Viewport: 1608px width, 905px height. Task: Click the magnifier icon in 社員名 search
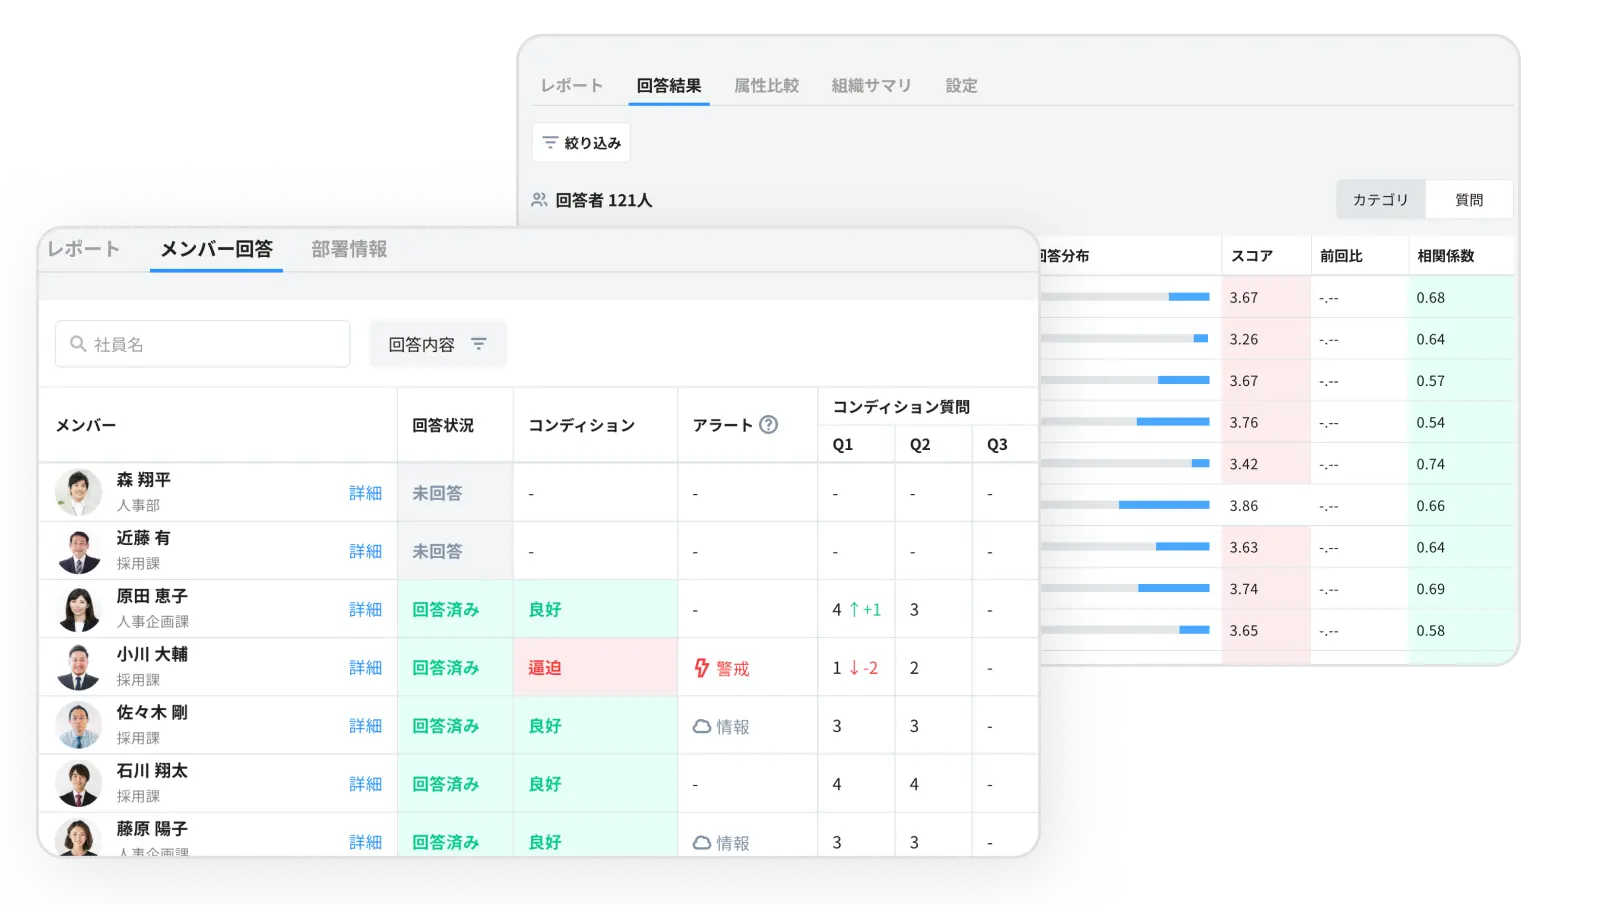(77, 344)
